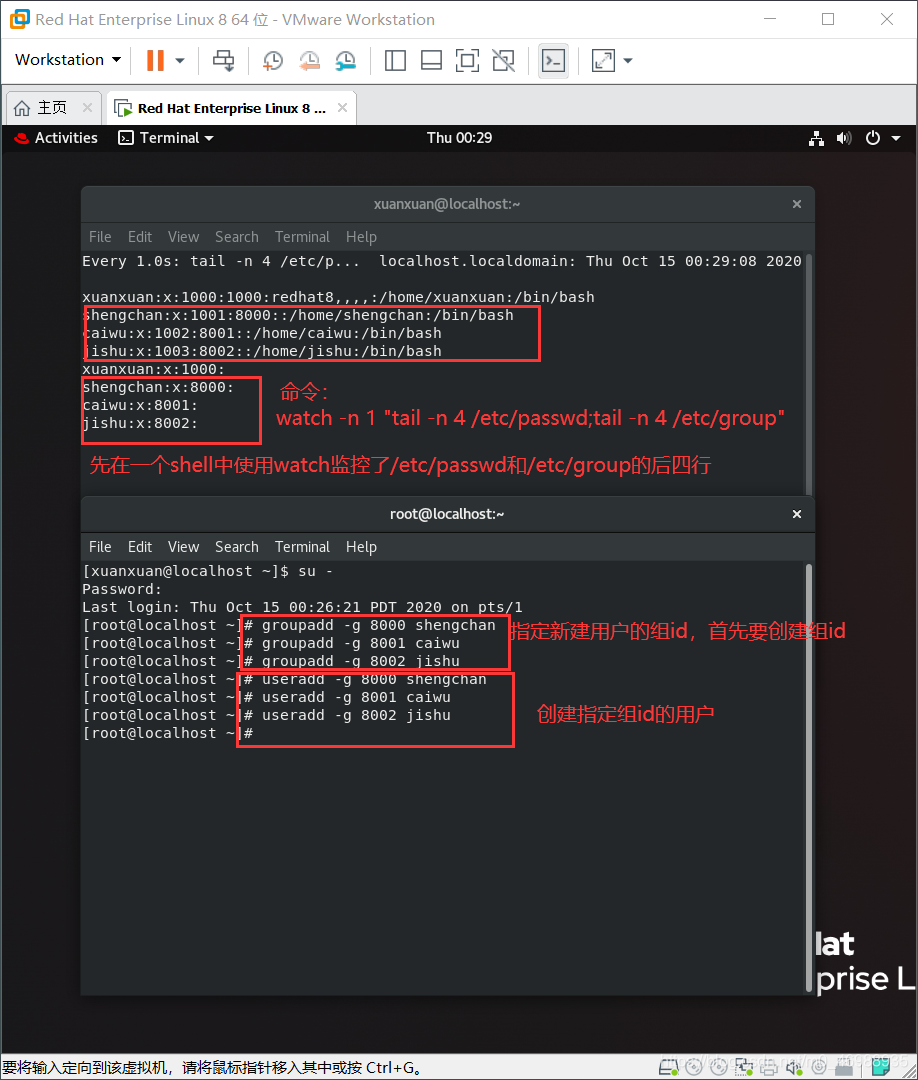
Task: Open Terminal menu in xuanxuan terminal
Action: 302,237
